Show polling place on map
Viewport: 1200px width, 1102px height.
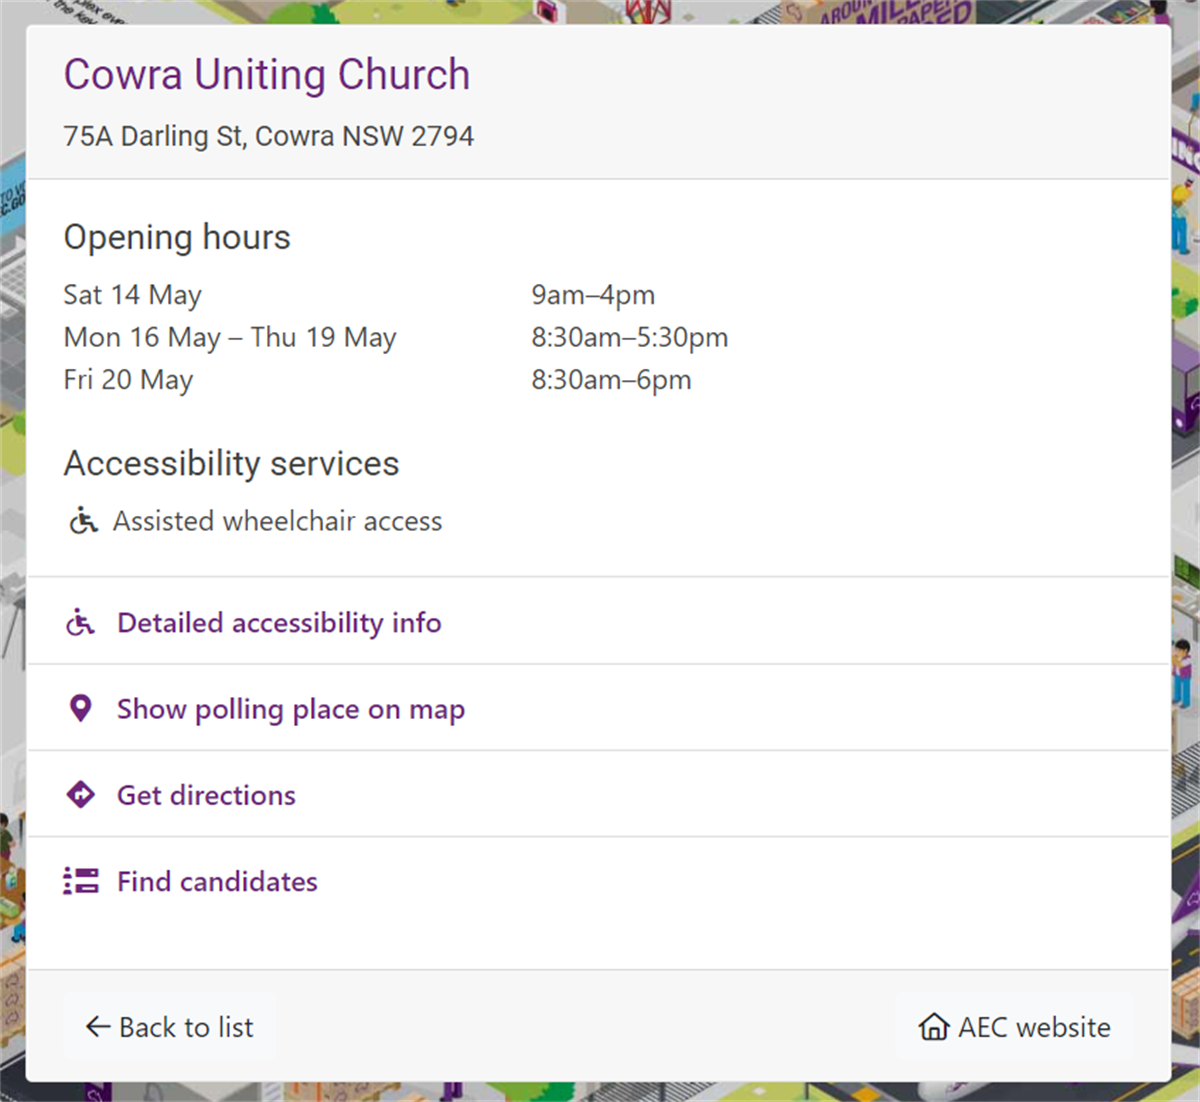click(291, 709)
